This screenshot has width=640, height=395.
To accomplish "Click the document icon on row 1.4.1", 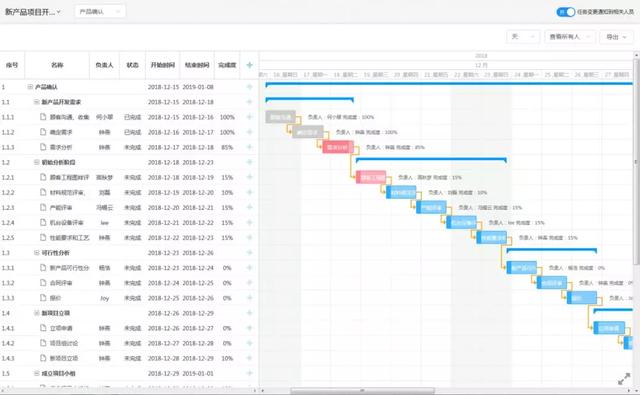I will click(43, 328).
